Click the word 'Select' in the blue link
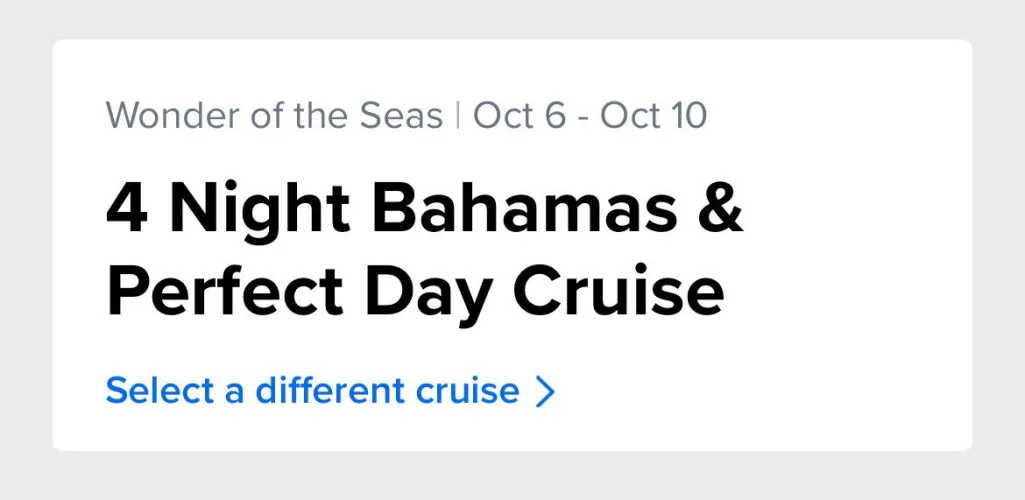The height and width of the screenshot is (500, 1025). [160, 391]
